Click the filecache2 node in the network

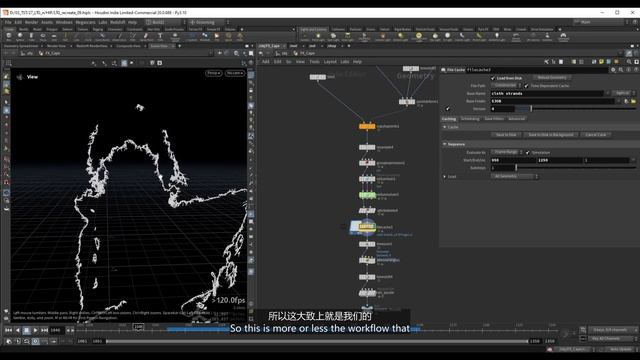click(367, 226)
